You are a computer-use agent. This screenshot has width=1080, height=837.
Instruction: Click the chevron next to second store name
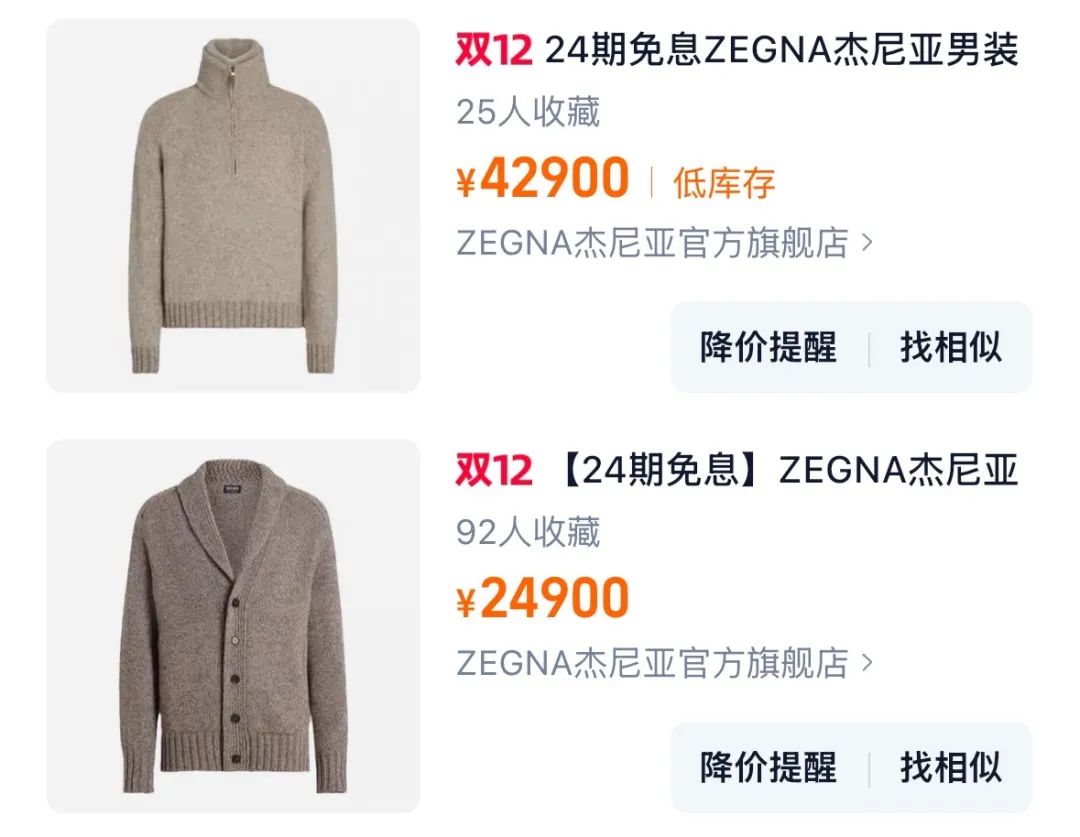coord(867,663)
